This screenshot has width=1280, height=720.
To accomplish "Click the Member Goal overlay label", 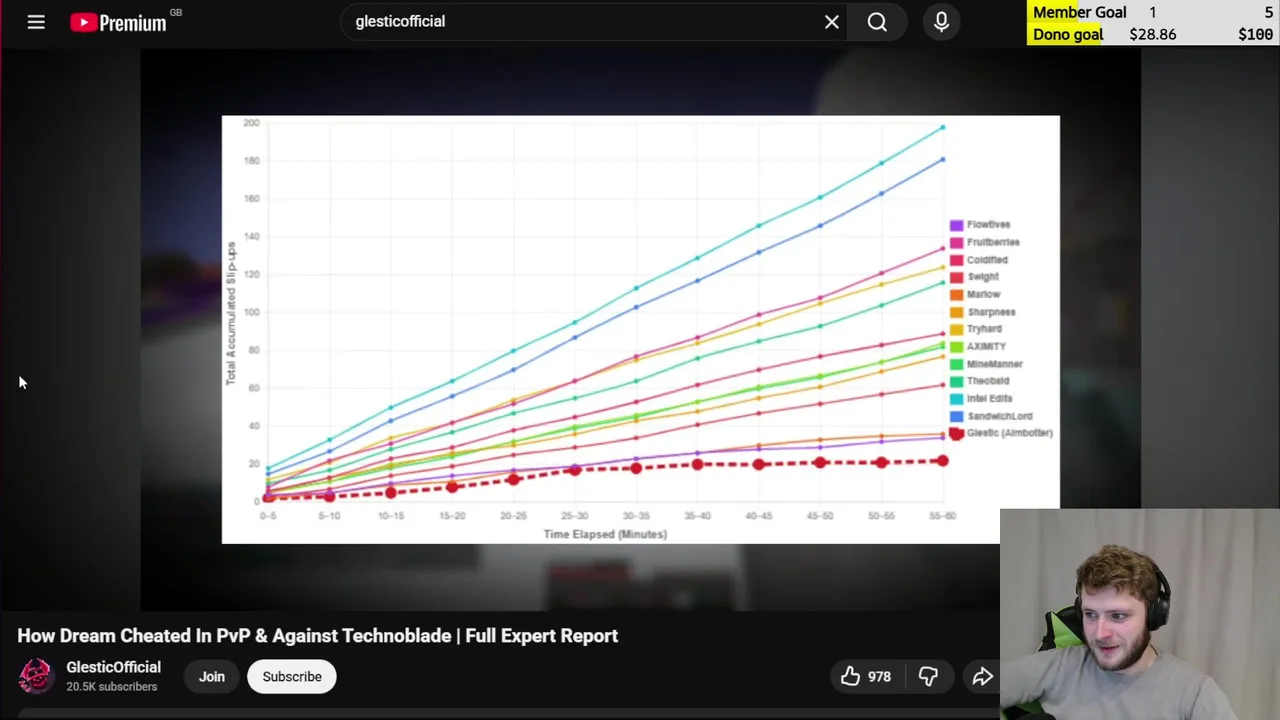I will [1080, 12].
